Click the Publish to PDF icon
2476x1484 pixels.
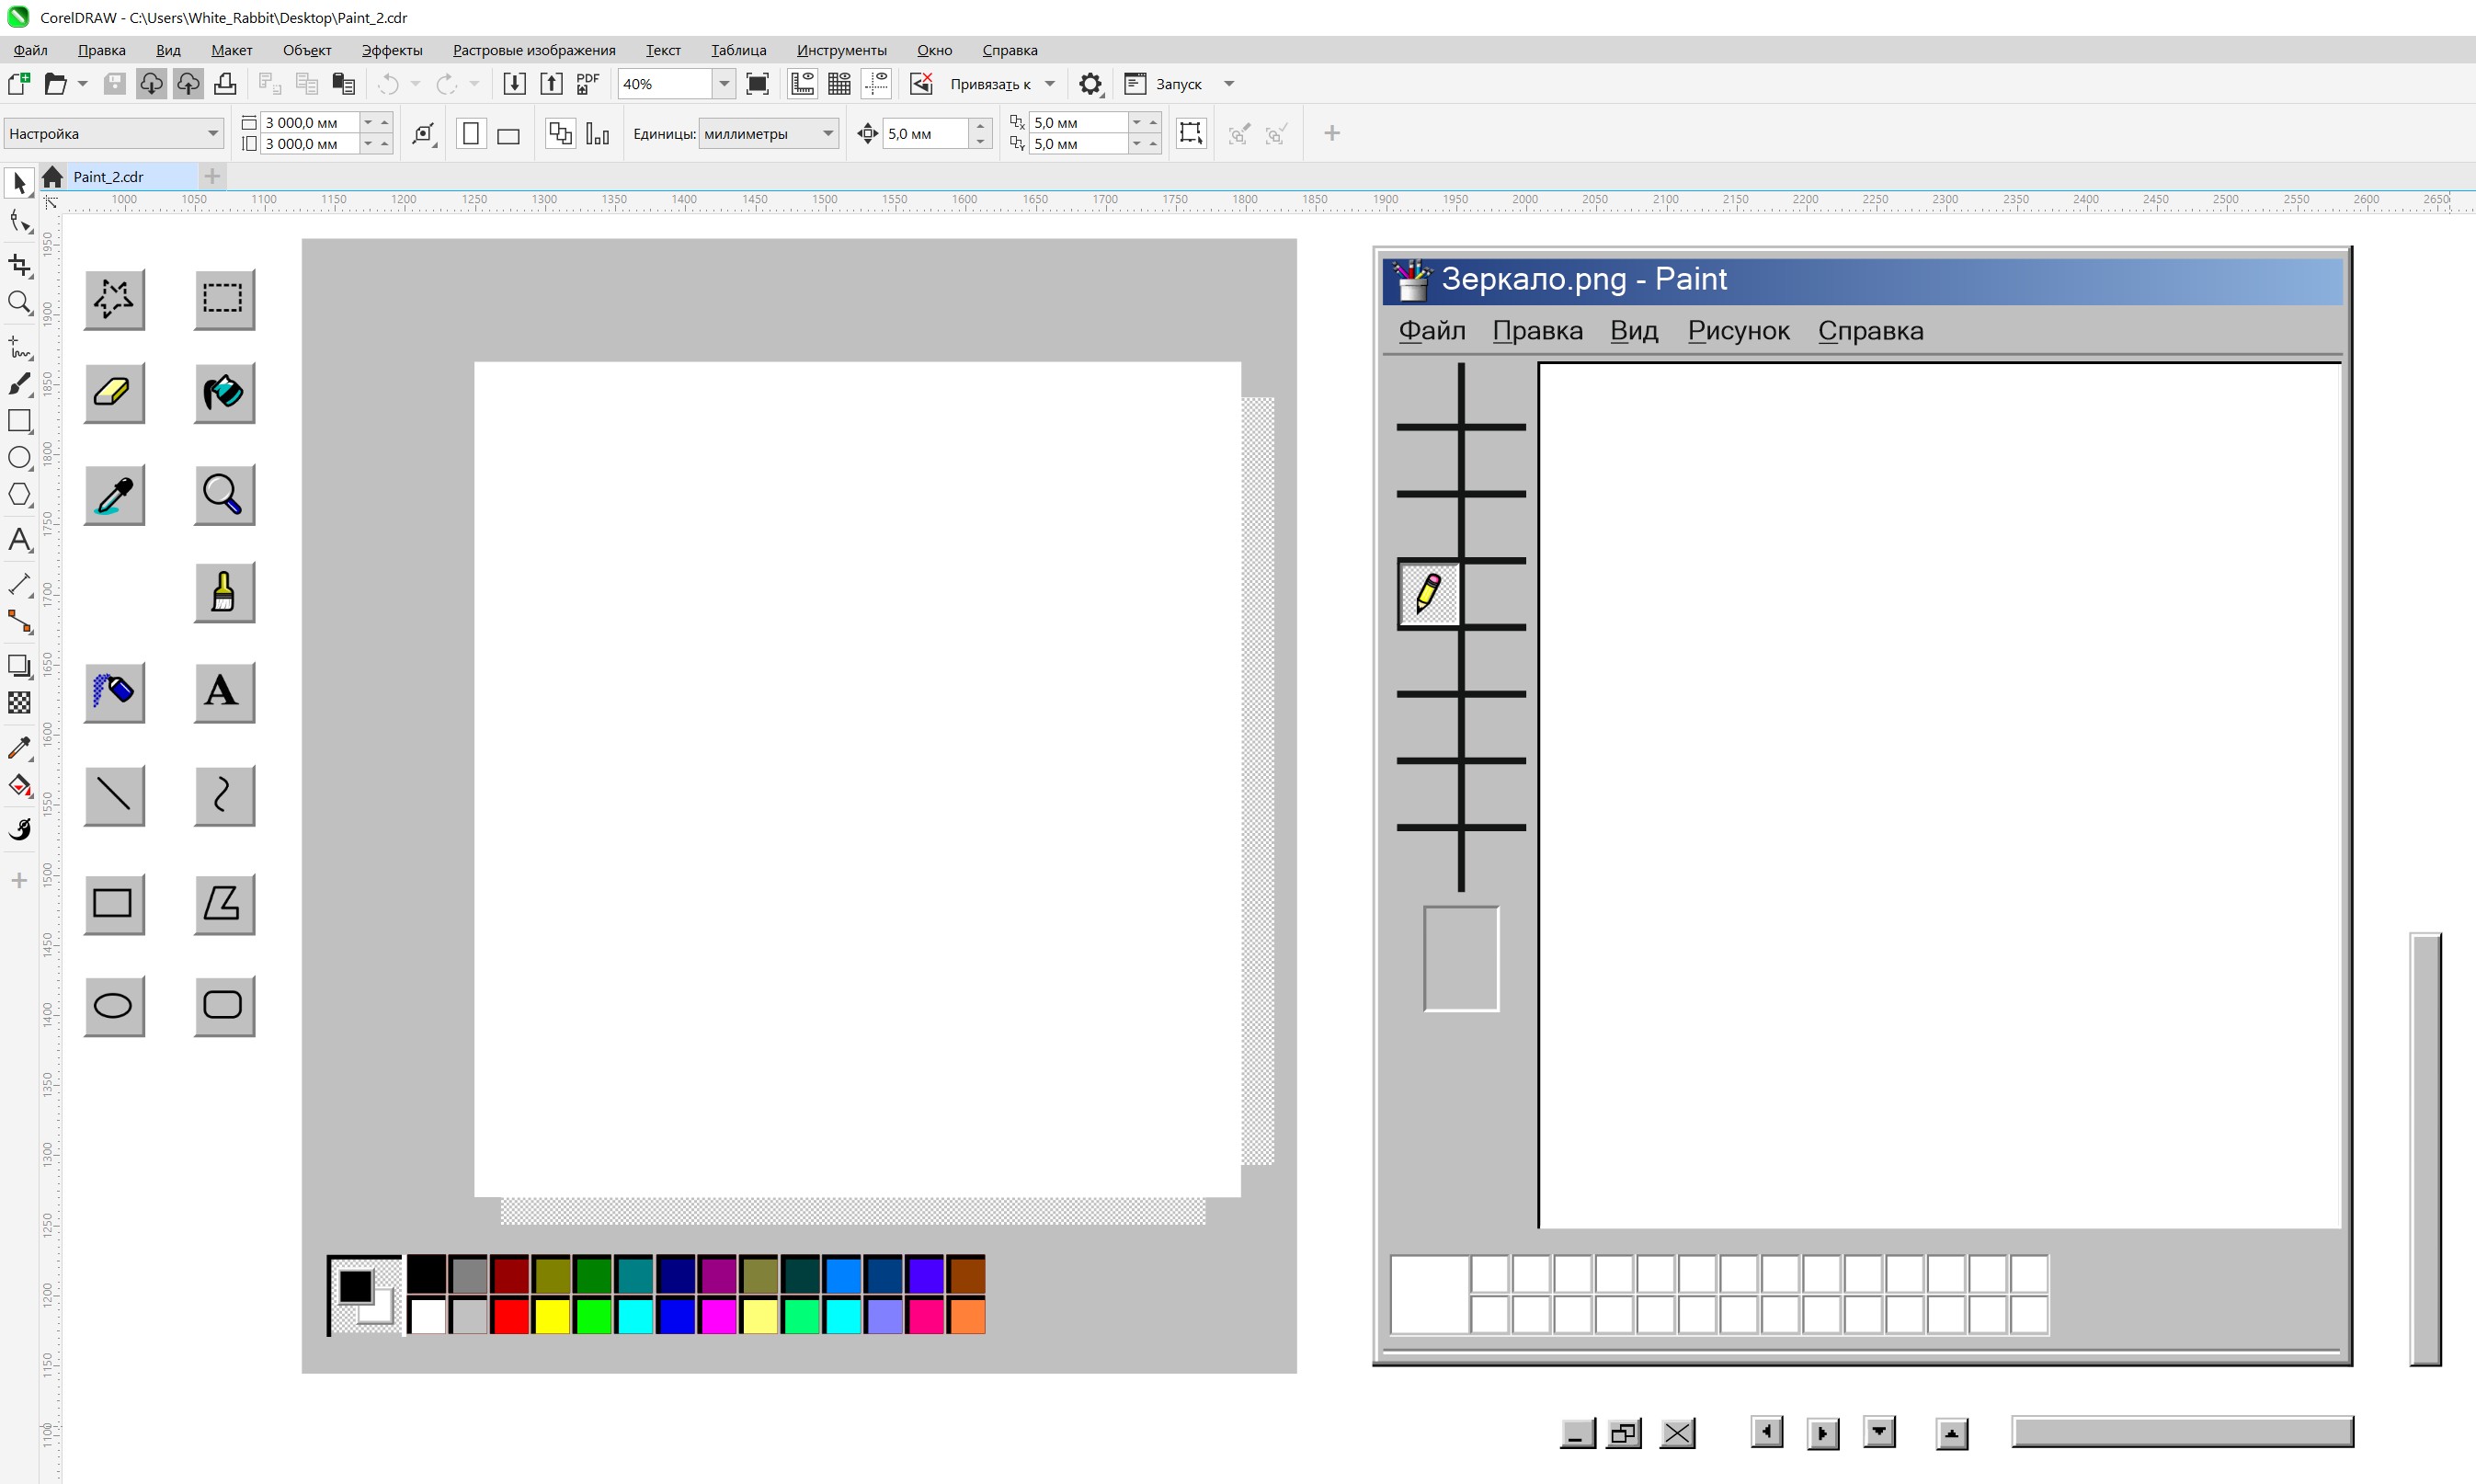coord(588,84)
